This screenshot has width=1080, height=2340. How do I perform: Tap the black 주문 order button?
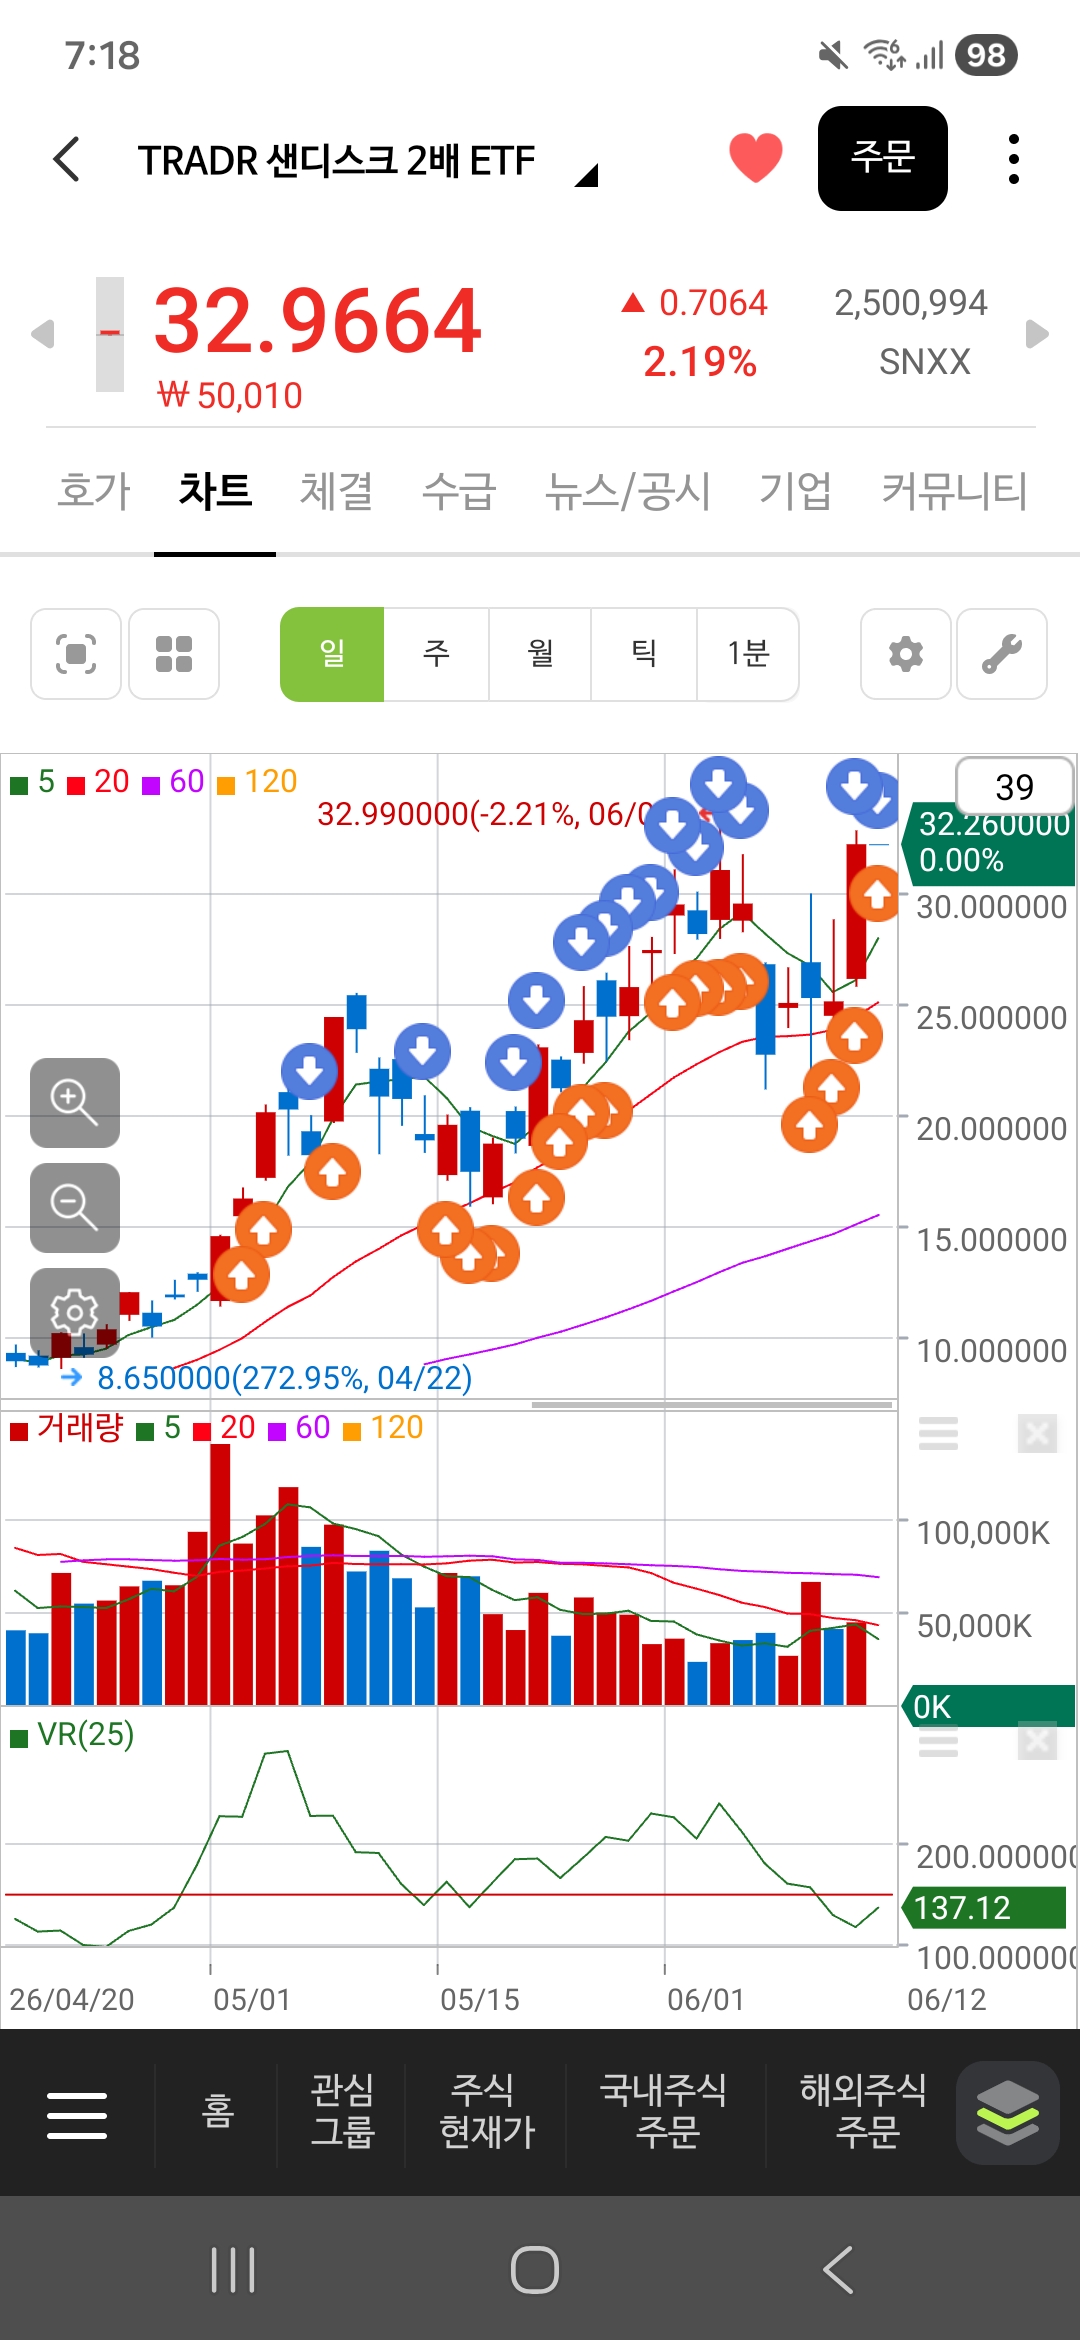tap(883, 158)
